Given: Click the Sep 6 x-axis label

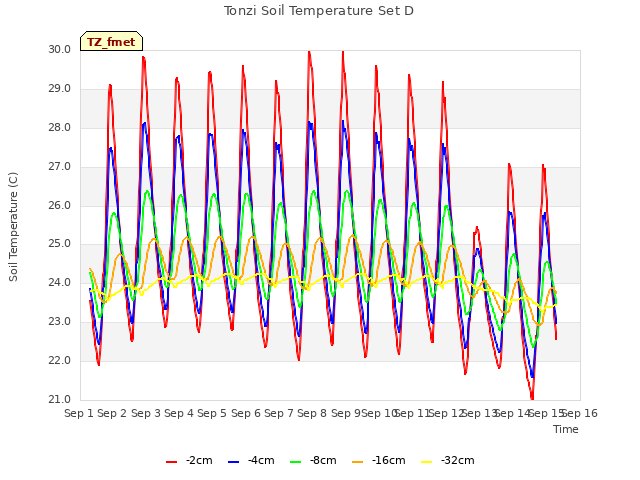Looking at the screenshot, I should coord(246,413).
